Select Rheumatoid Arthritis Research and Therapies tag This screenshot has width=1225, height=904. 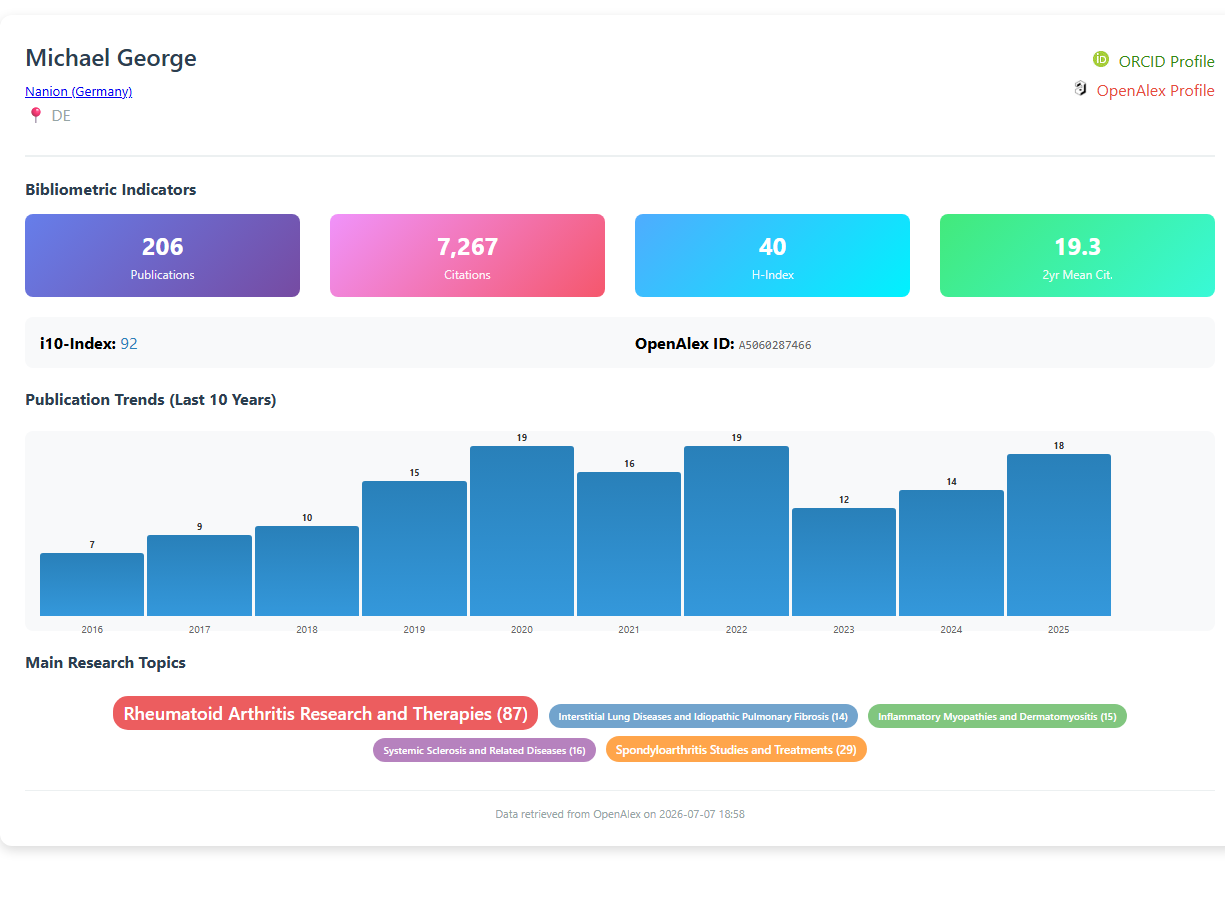[325, 714]
